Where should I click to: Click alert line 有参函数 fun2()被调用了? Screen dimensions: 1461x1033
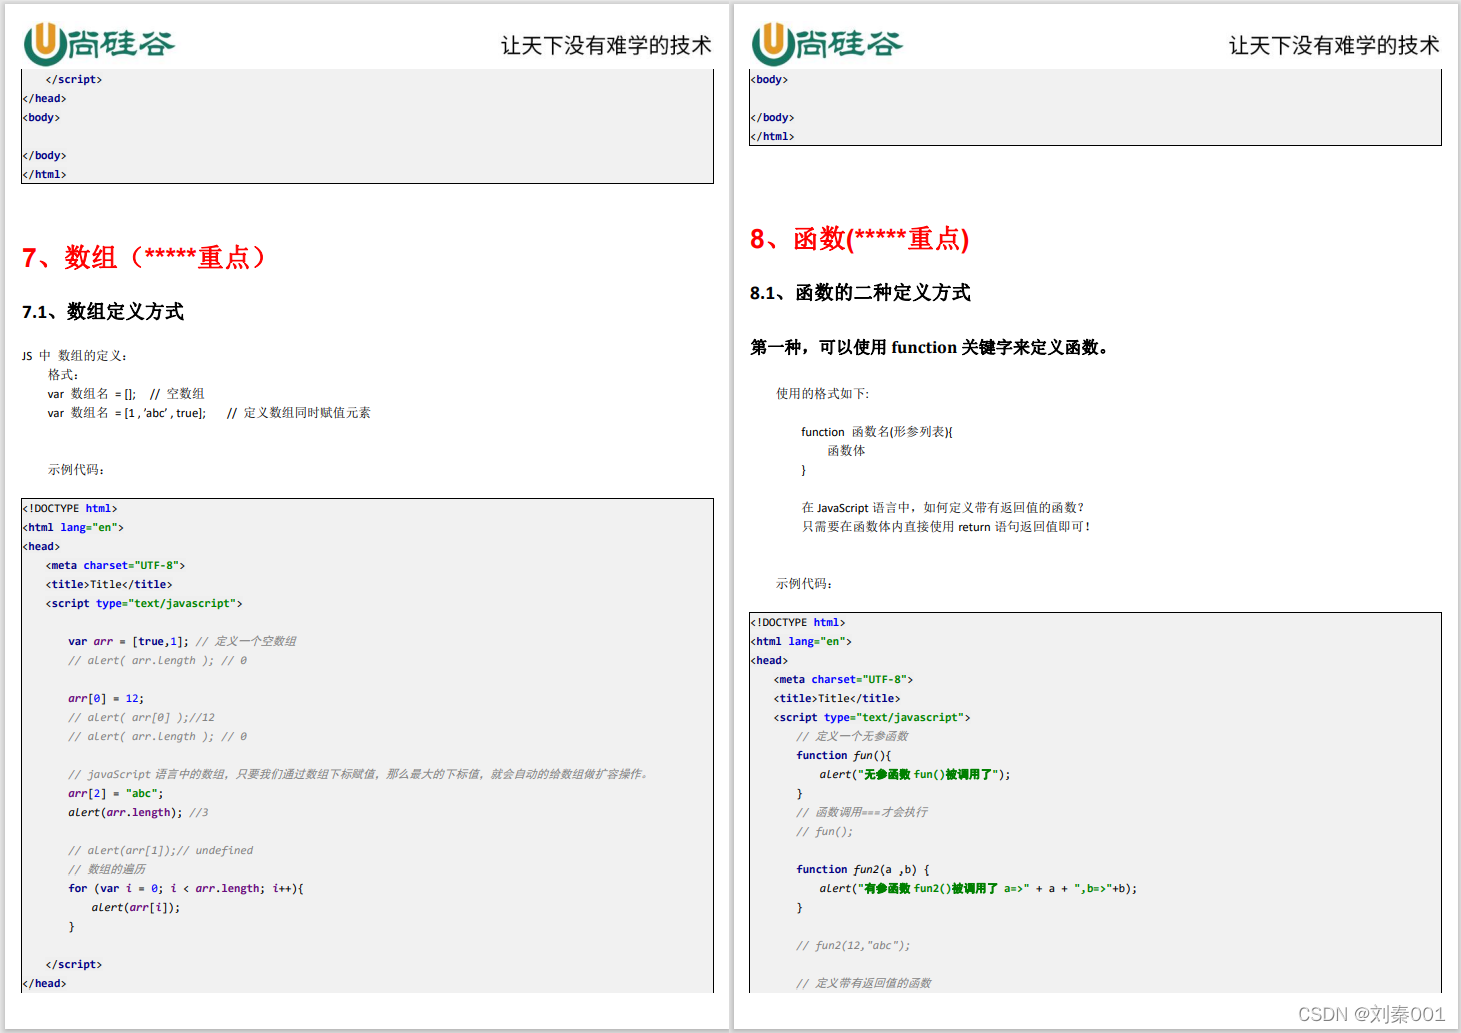click(x=978, y=889)
